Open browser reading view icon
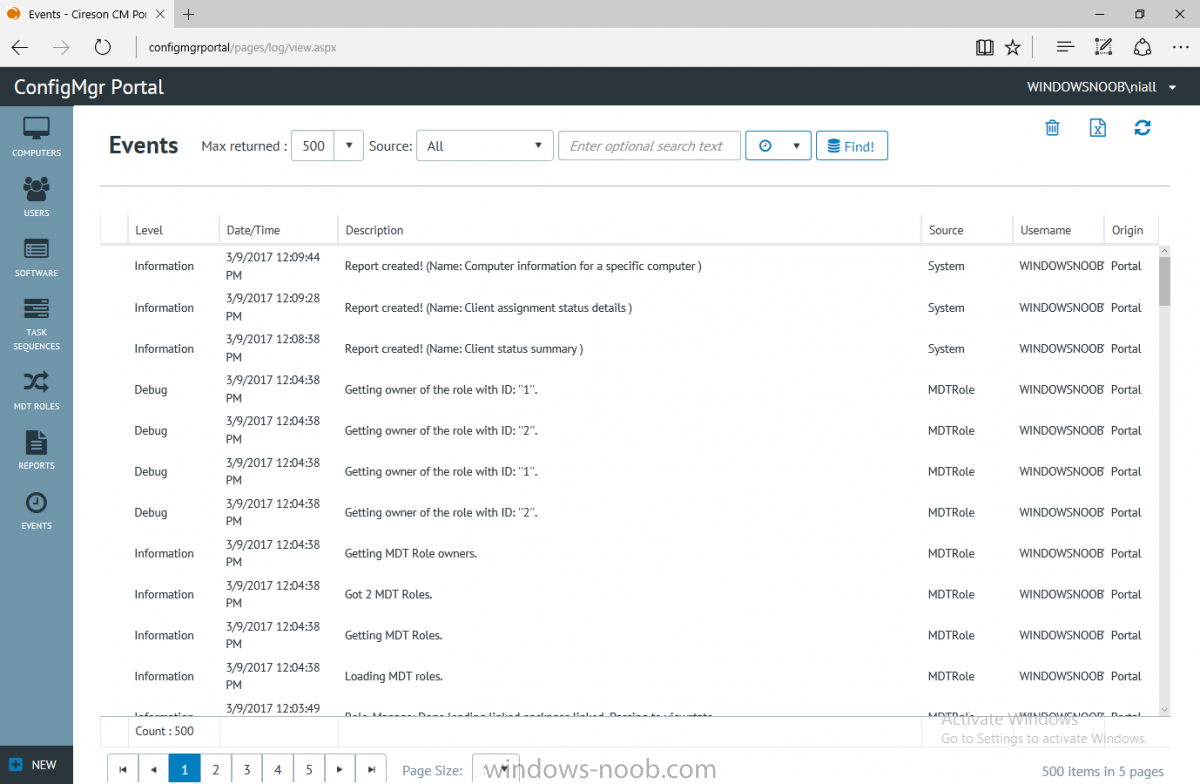This screenshot has width=1200, height=784. [x=984, y=47]
